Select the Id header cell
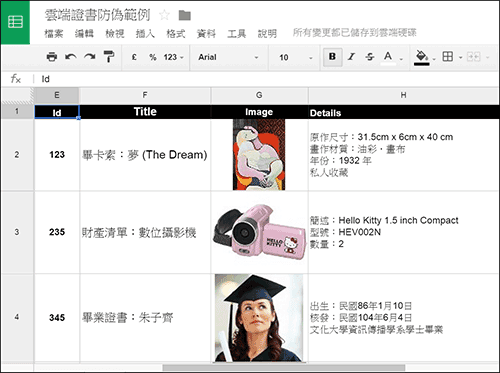The width and height of the screenshot is (500, 373). [x=57, y=112]
